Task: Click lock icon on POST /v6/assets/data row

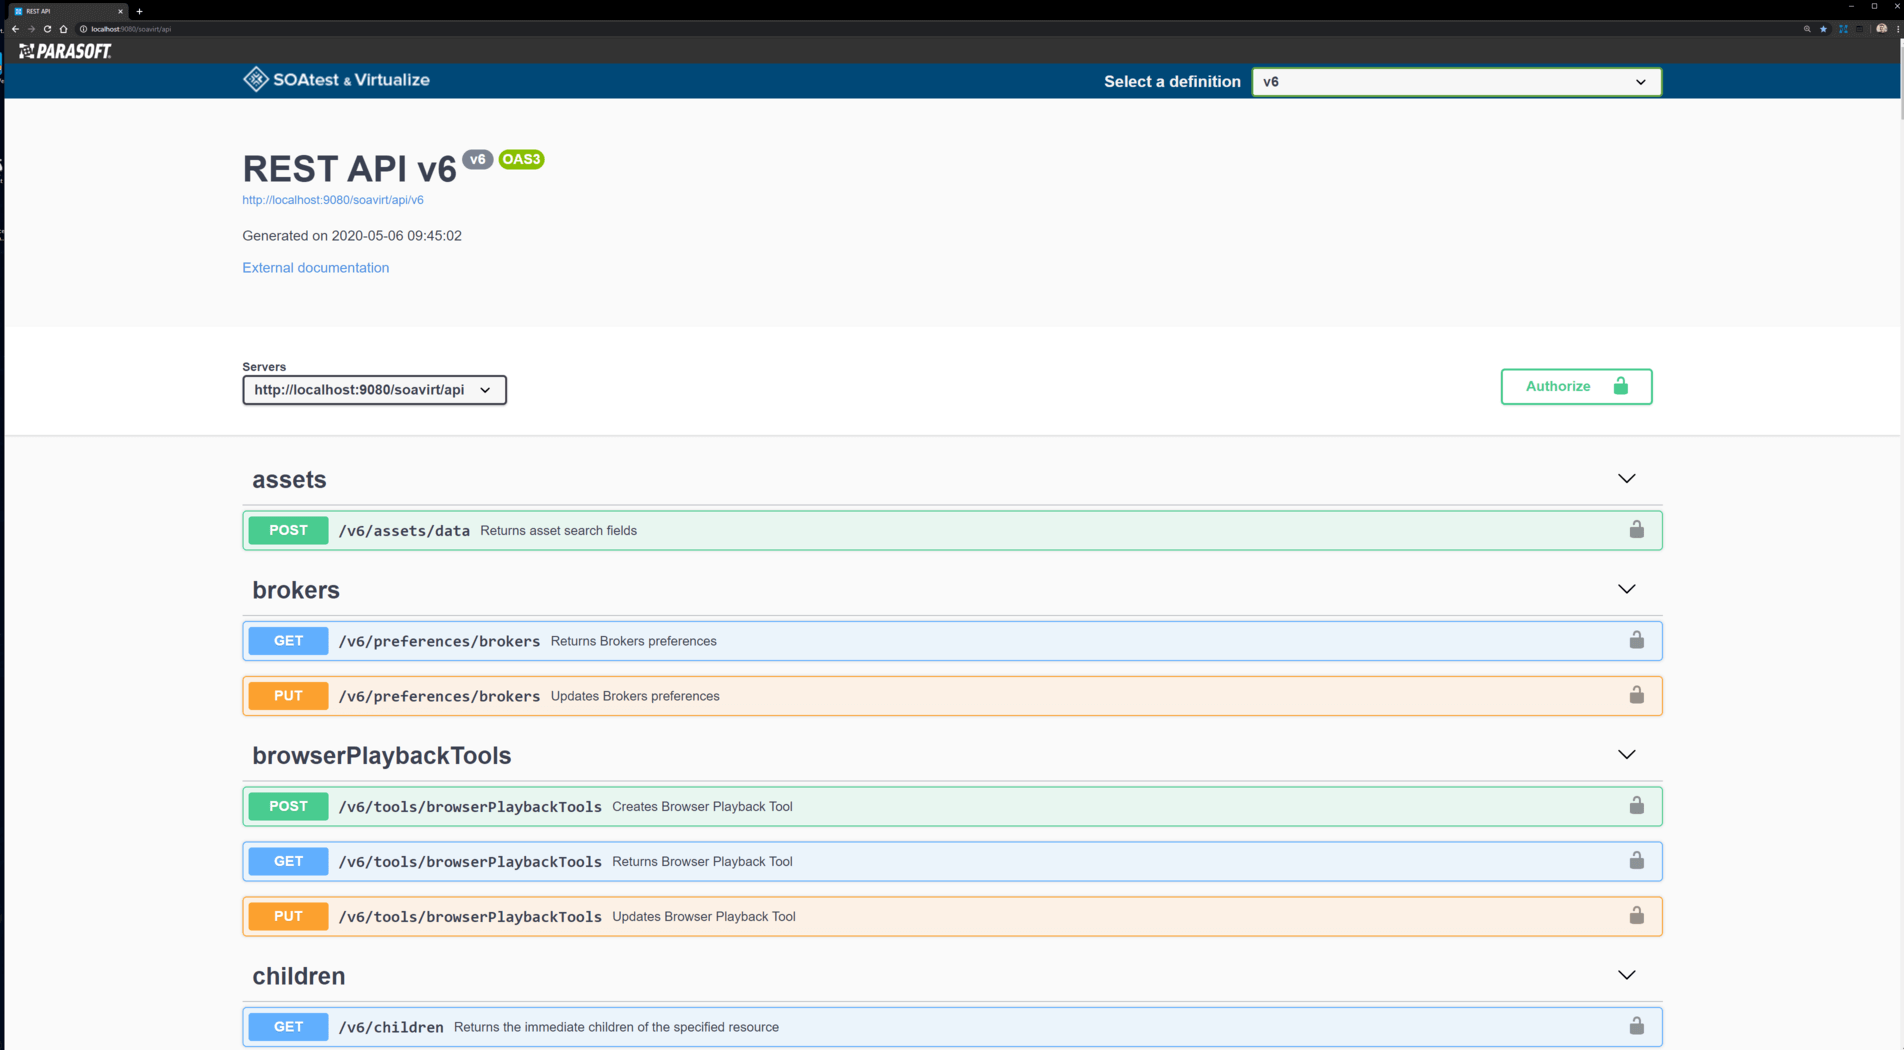Action: point(1636,529)
